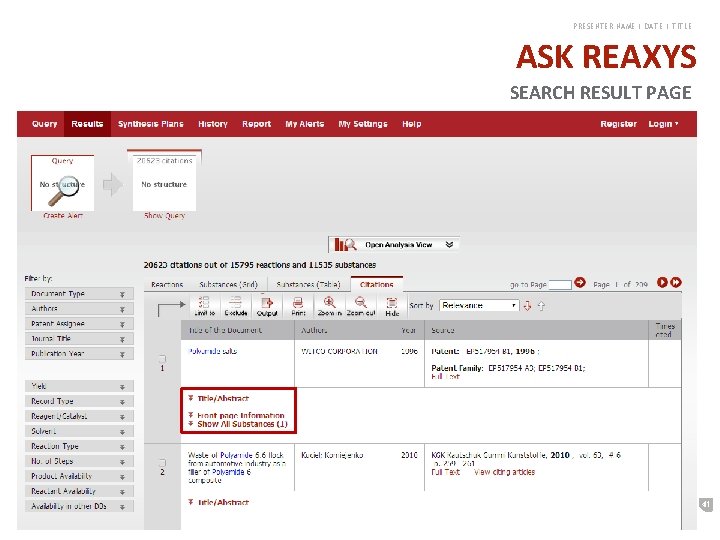The image size is (720, 540).
Task: Click the slide speaker icon at bottom right
Action: (x=706, y=504)
